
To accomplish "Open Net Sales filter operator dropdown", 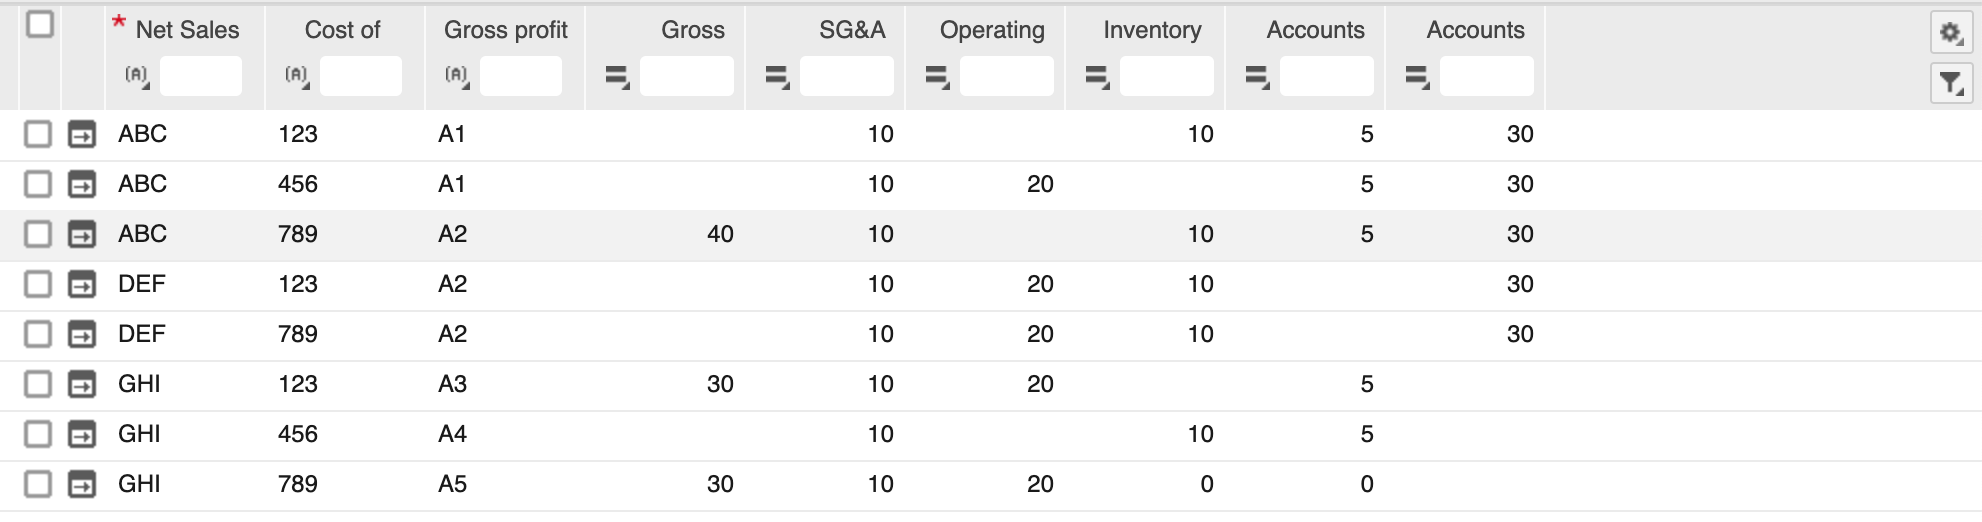I will (x=137, y=76).
